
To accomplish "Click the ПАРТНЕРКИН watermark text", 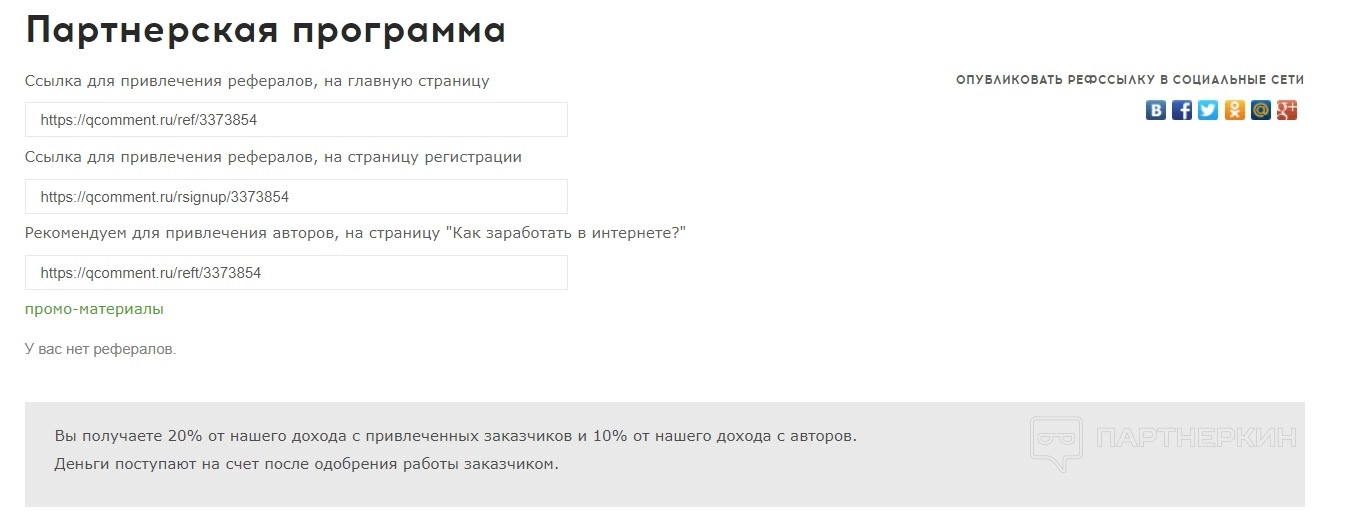I will point(1196,438).
